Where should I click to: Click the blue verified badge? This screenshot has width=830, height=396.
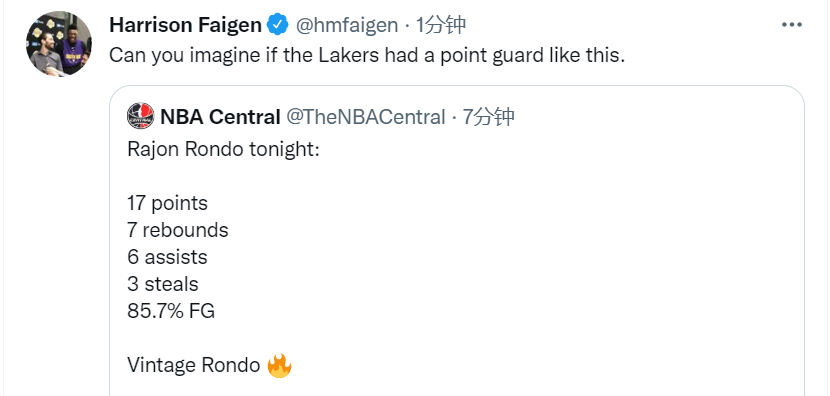click(x=277, y=25)
